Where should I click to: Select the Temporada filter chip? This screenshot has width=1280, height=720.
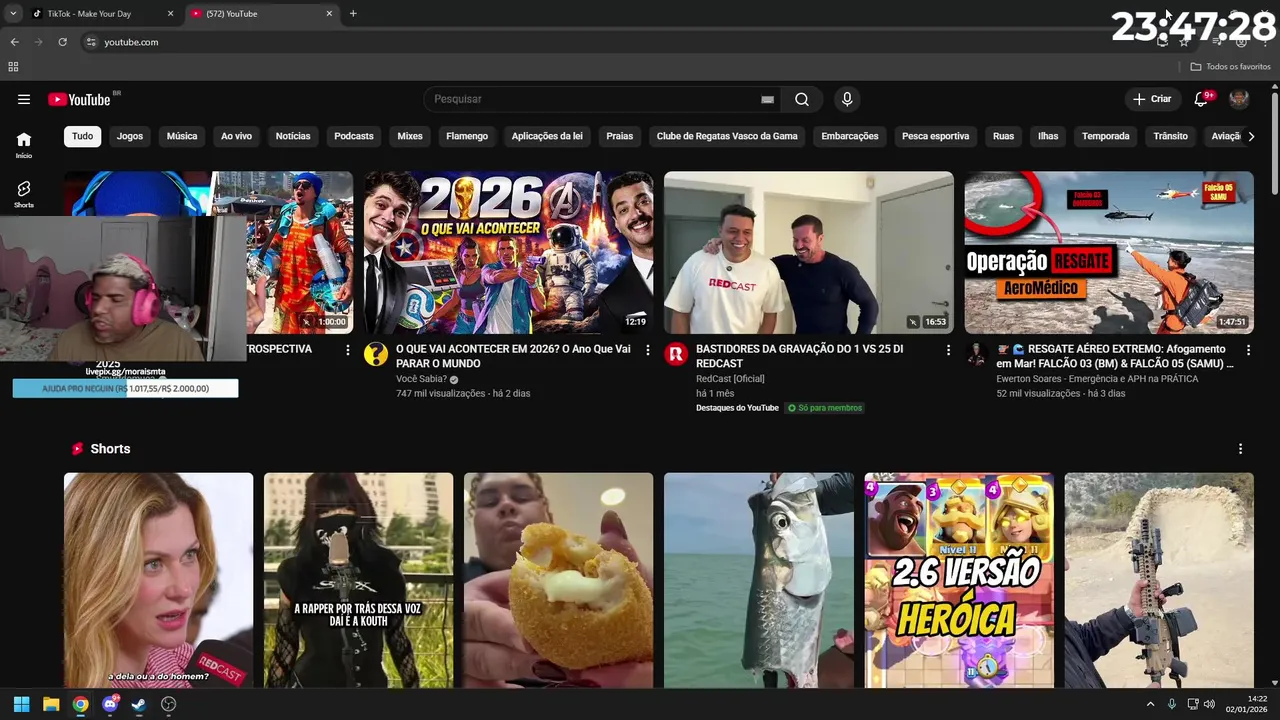point(1106,136)
